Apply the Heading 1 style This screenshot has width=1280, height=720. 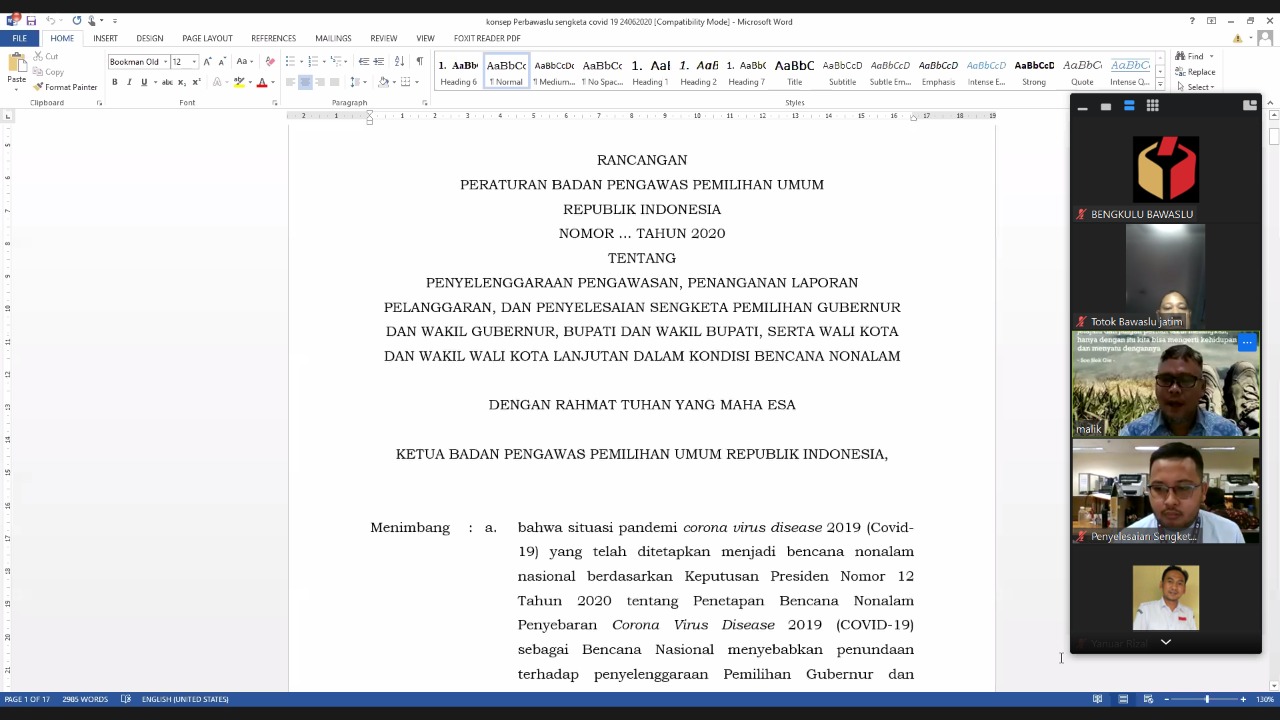click(x=650, y=72)
